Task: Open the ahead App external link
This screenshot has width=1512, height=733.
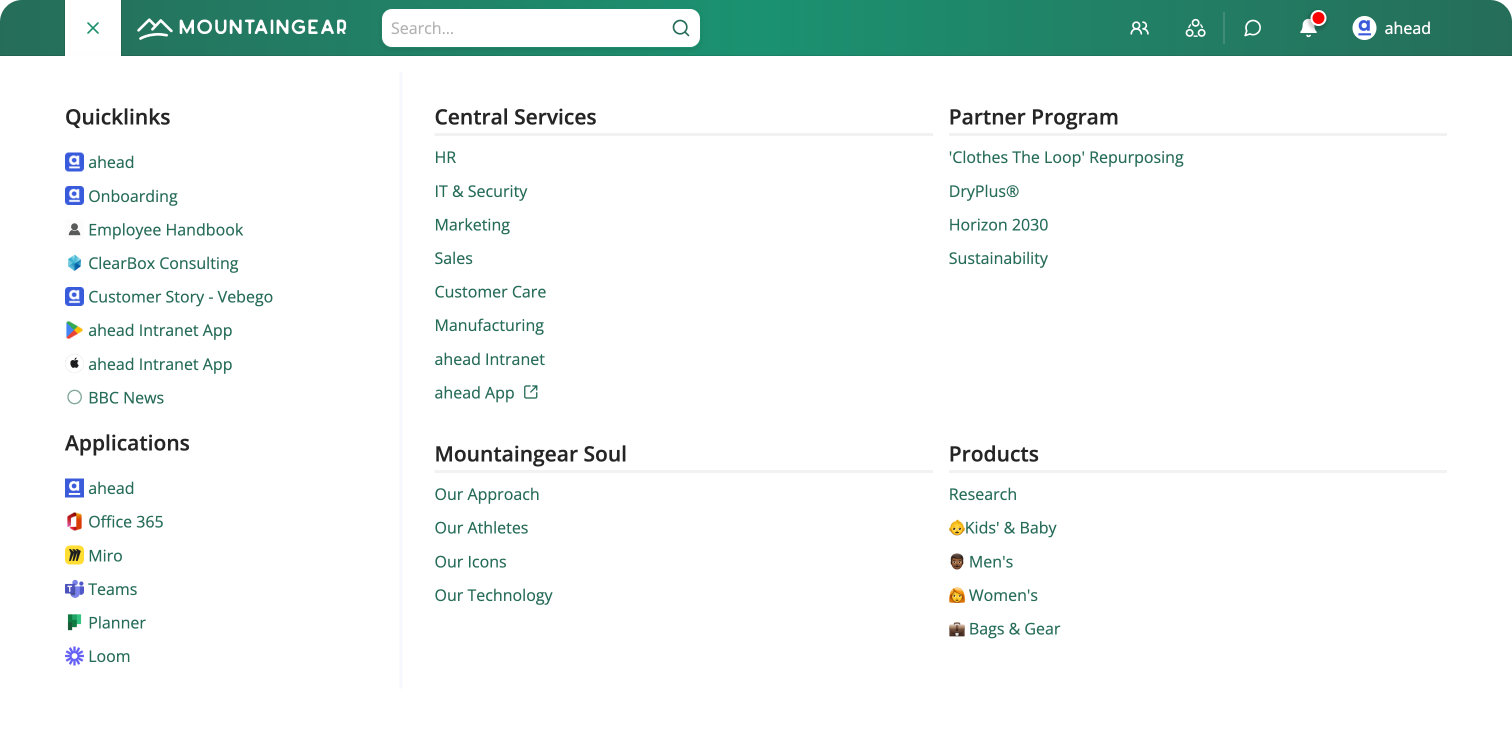Action: 474,393
